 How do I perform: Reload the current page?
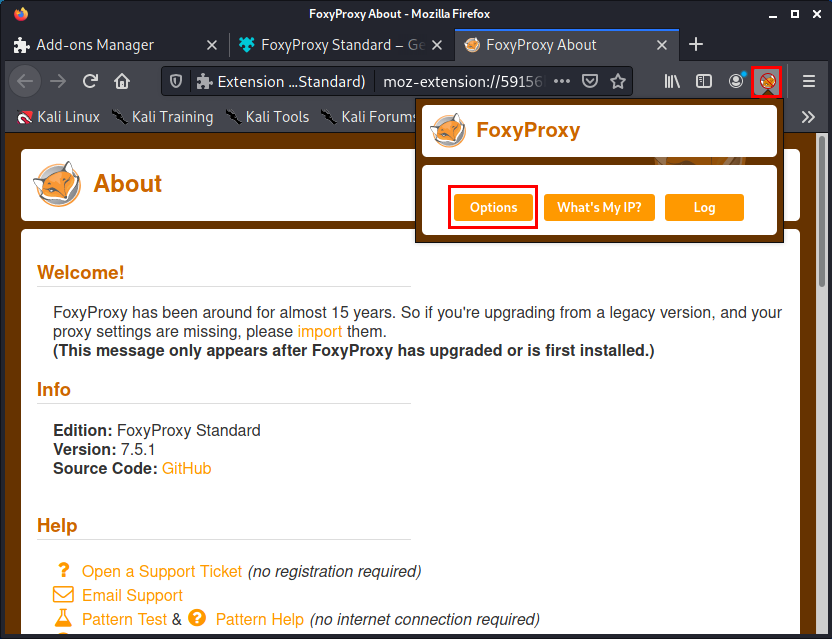point(90,81)
